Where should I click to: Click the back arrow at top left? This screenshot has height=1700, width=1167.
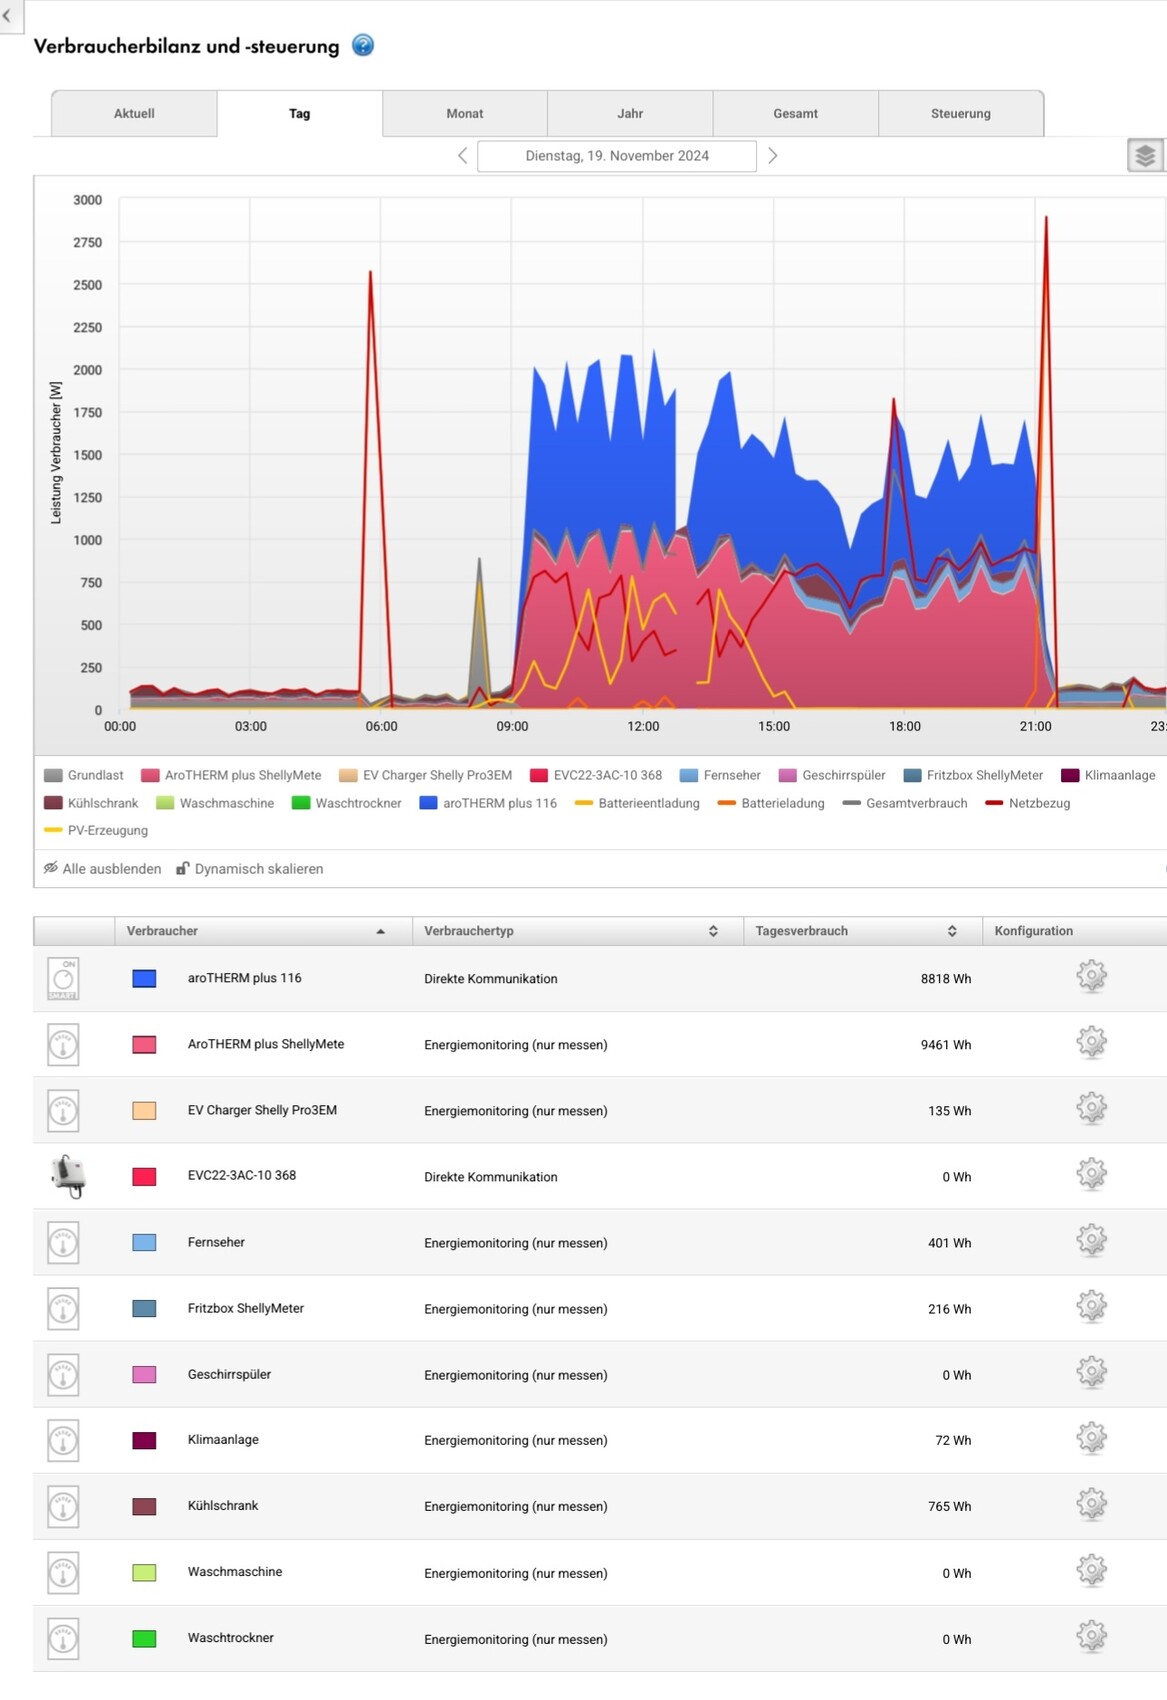point(8,16)
